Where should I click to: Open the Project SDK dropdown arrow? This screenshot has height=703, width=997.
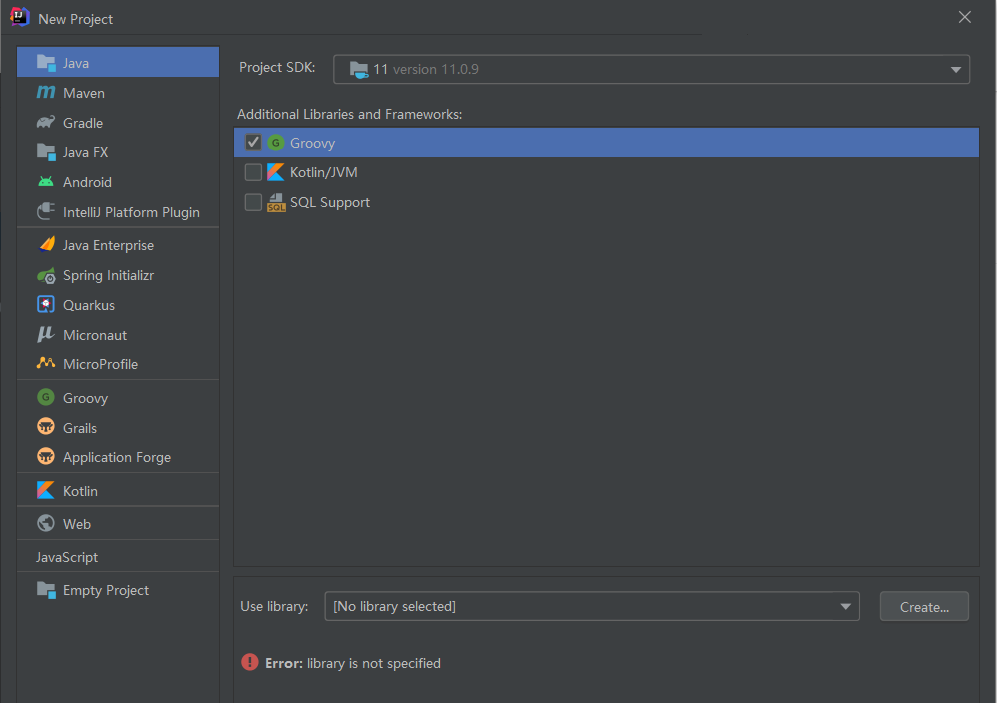pyautogui.click(x=956, y=70)
